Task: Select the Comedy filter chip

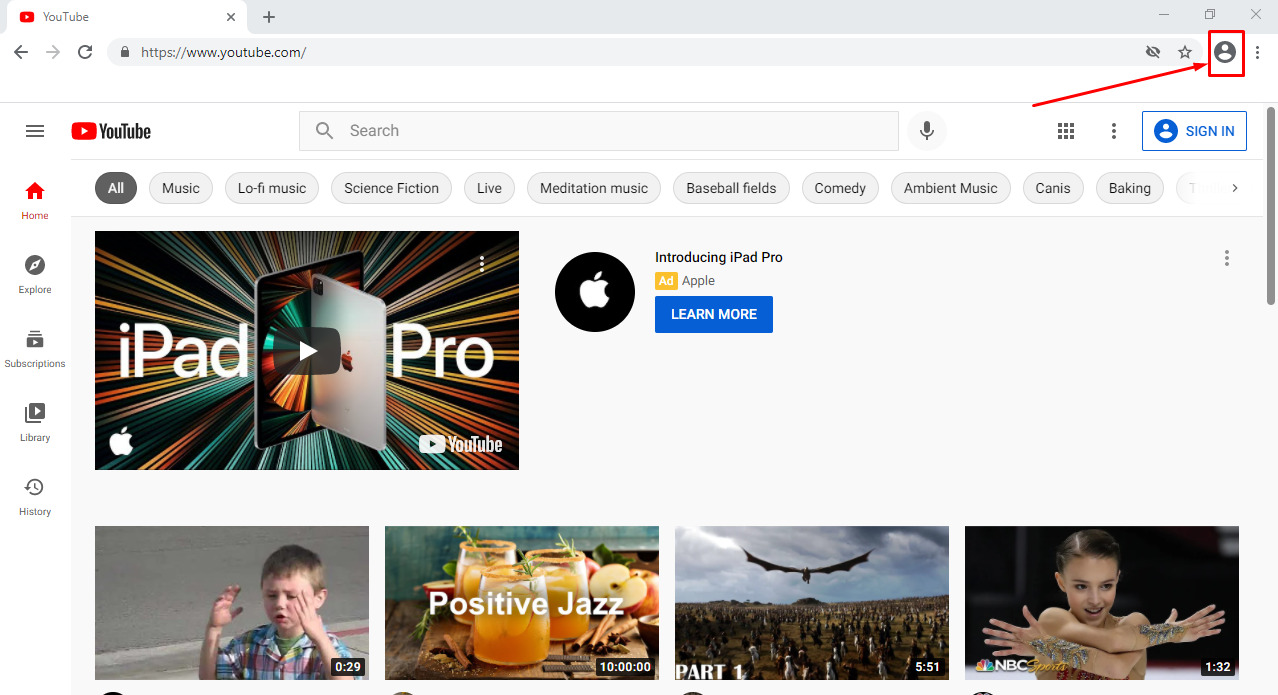Action: (840, 188)
